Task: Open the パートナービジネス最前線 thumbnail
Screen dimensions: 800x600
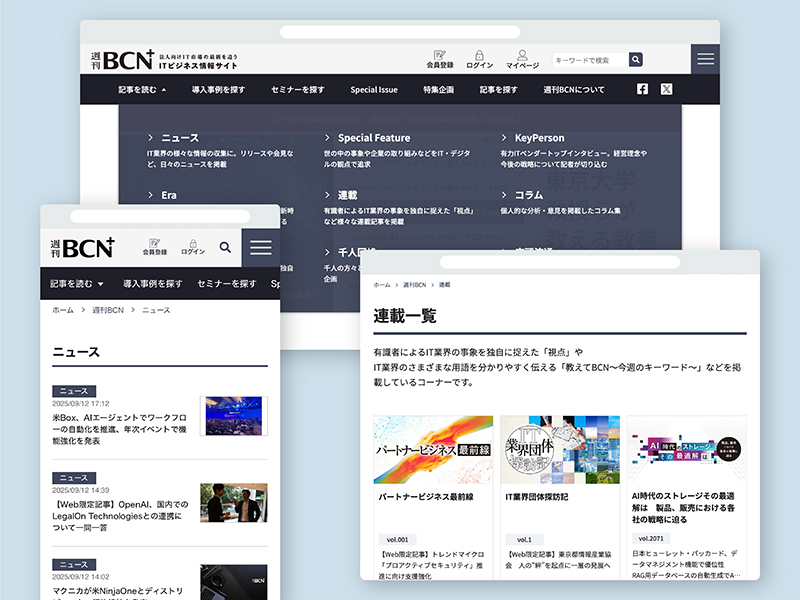Action: click(433, 450)
